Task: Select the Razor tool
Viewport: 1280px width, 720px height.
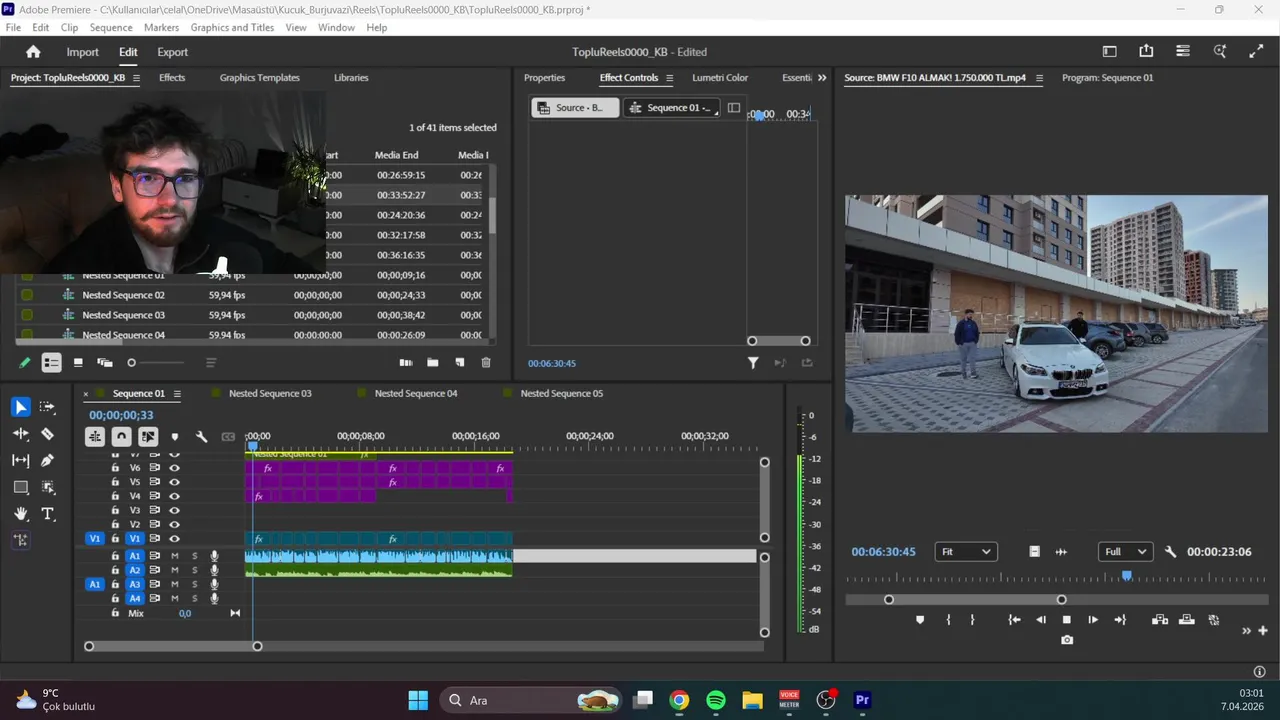Action: coord(47,434)
